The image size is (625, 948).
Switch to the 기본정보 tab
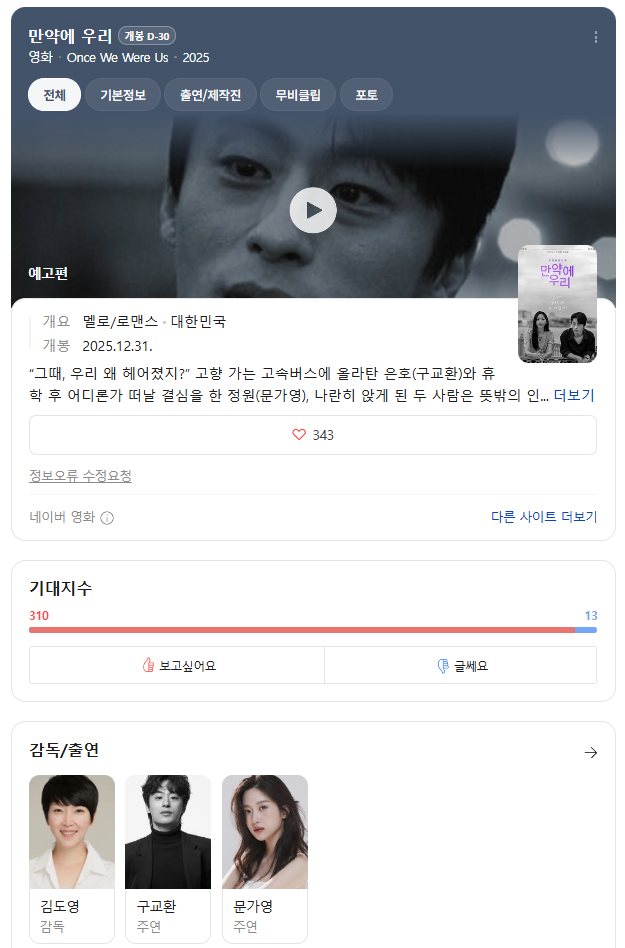pyautogui.click(x=123, y=95)
